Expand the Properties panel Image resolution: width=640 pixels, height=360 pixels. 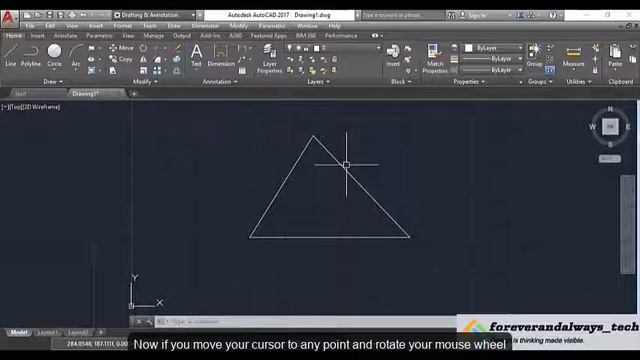[x=469, y=82]
